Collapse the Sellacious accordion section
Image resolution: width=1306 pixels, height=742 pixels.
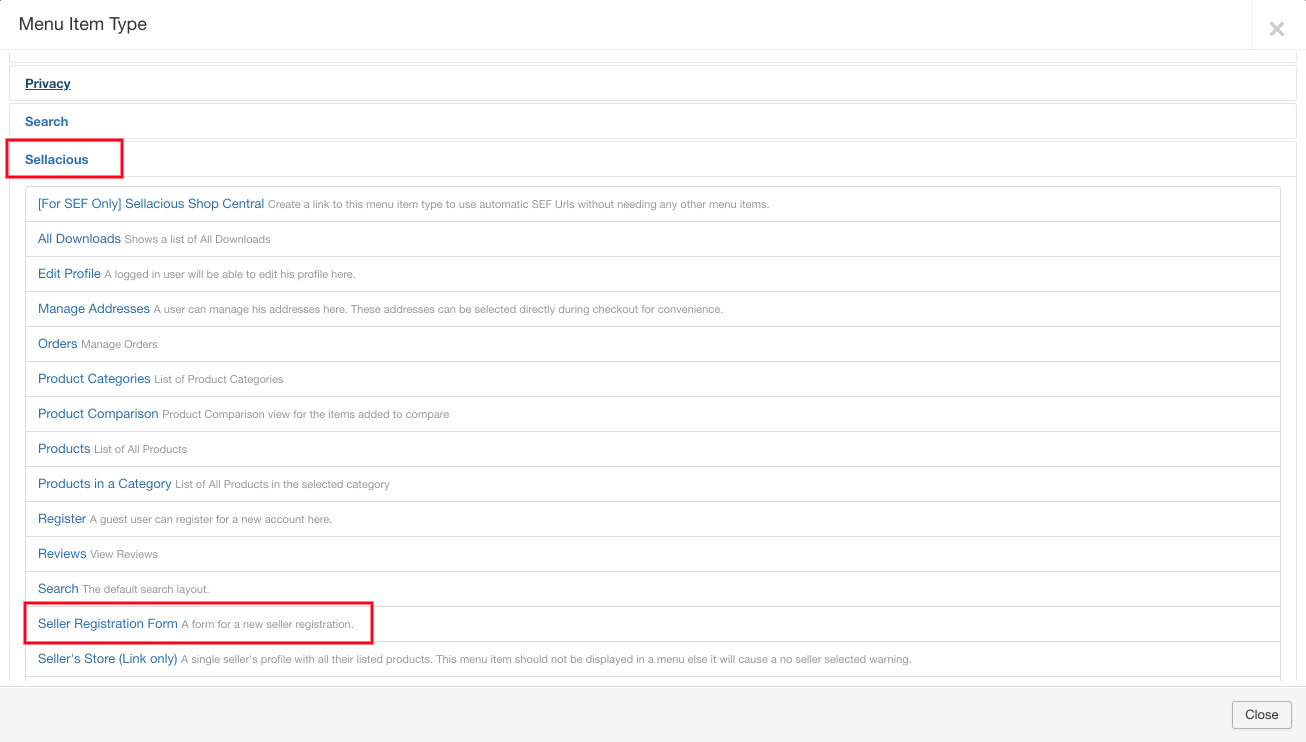tap(57, 159)
